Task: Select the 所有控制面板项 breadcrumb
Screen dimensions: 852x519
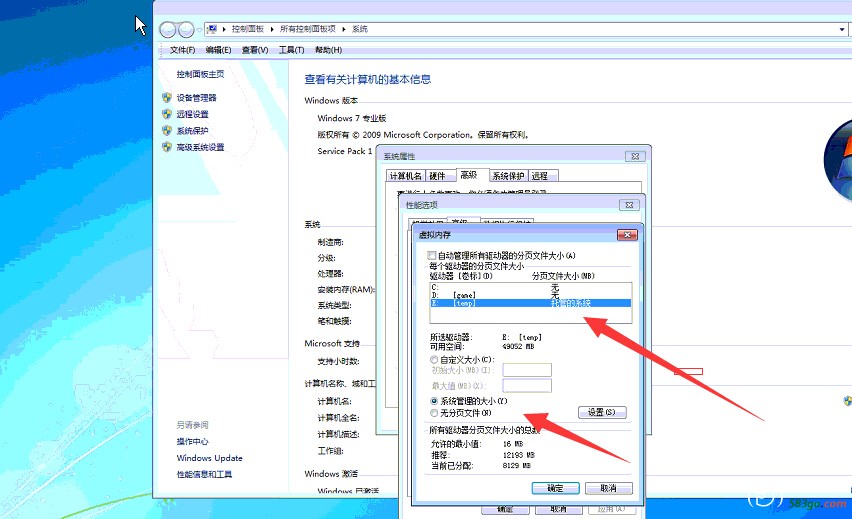Action: (x=308, y=29)
